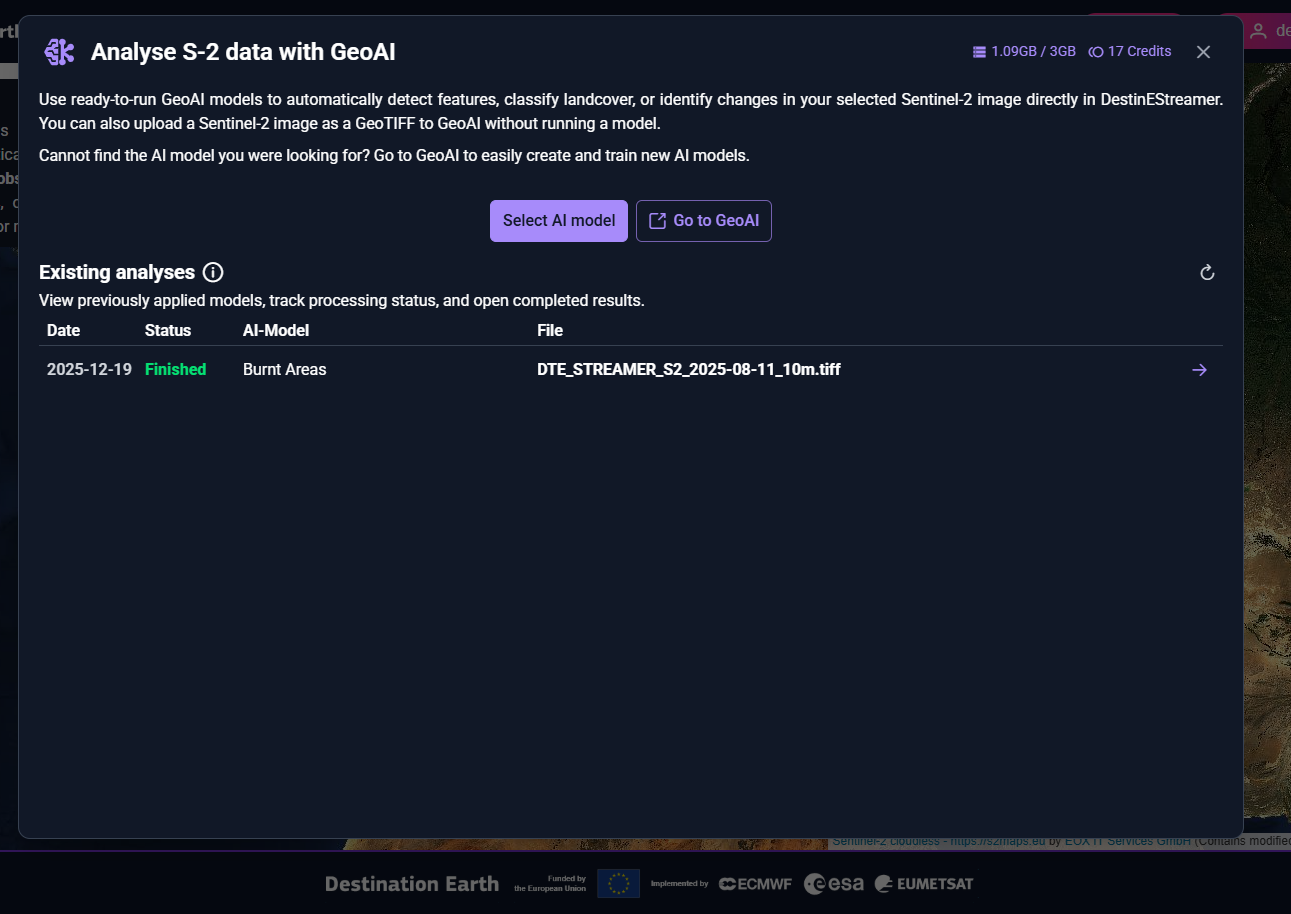Open info tooltip beside Existing analyses

(x=213, y=272)
